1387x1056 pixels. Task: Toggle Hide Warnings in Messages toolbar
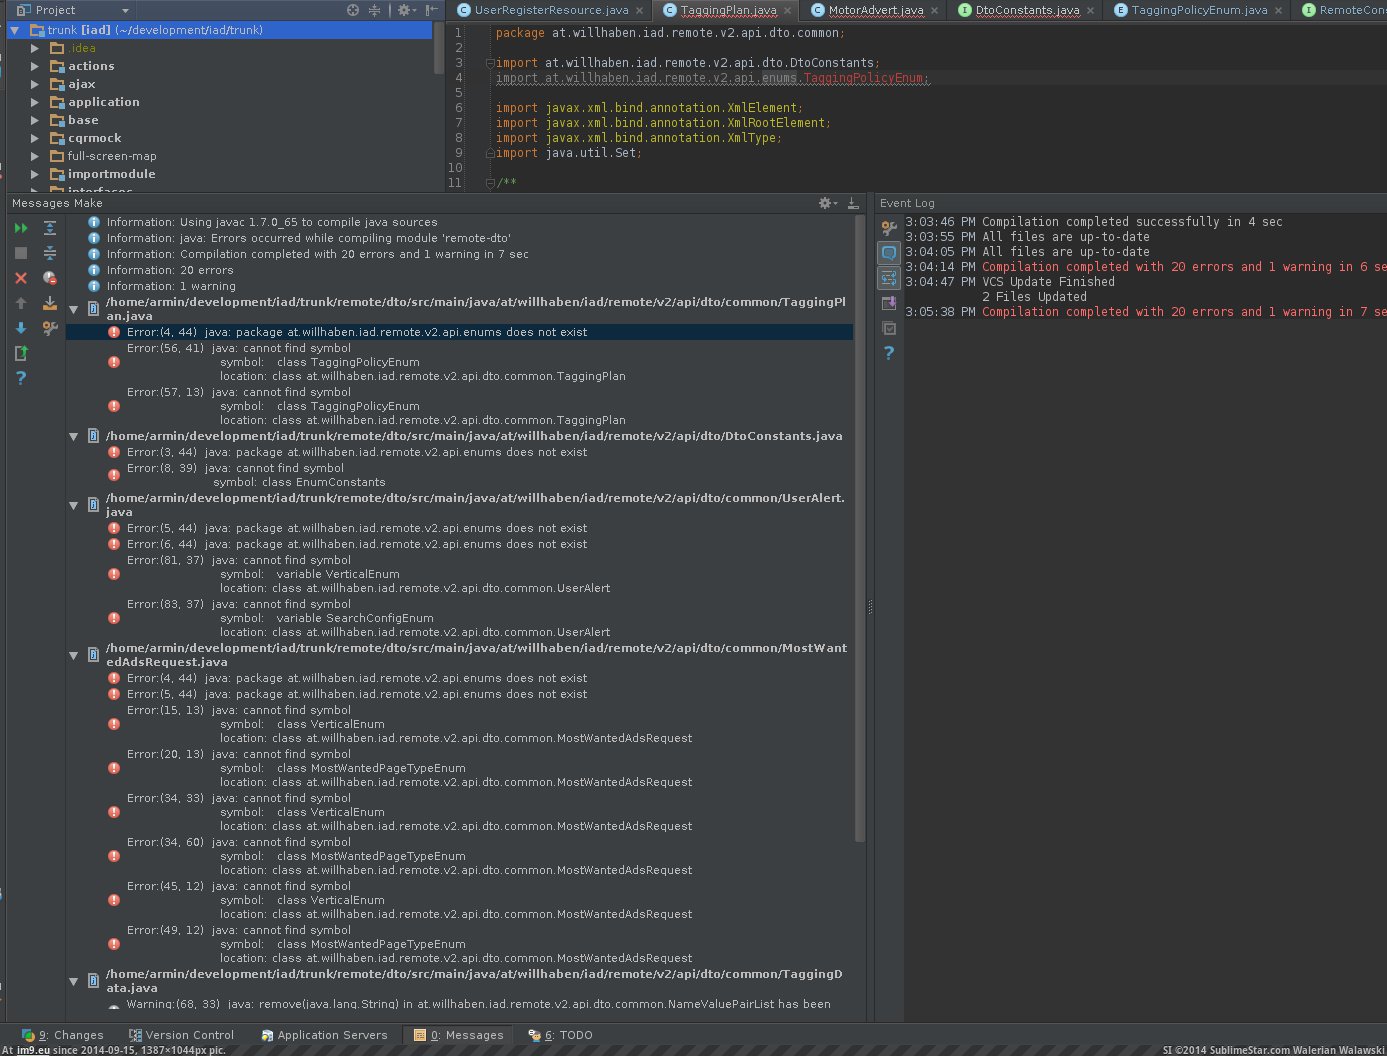[50, 279]
